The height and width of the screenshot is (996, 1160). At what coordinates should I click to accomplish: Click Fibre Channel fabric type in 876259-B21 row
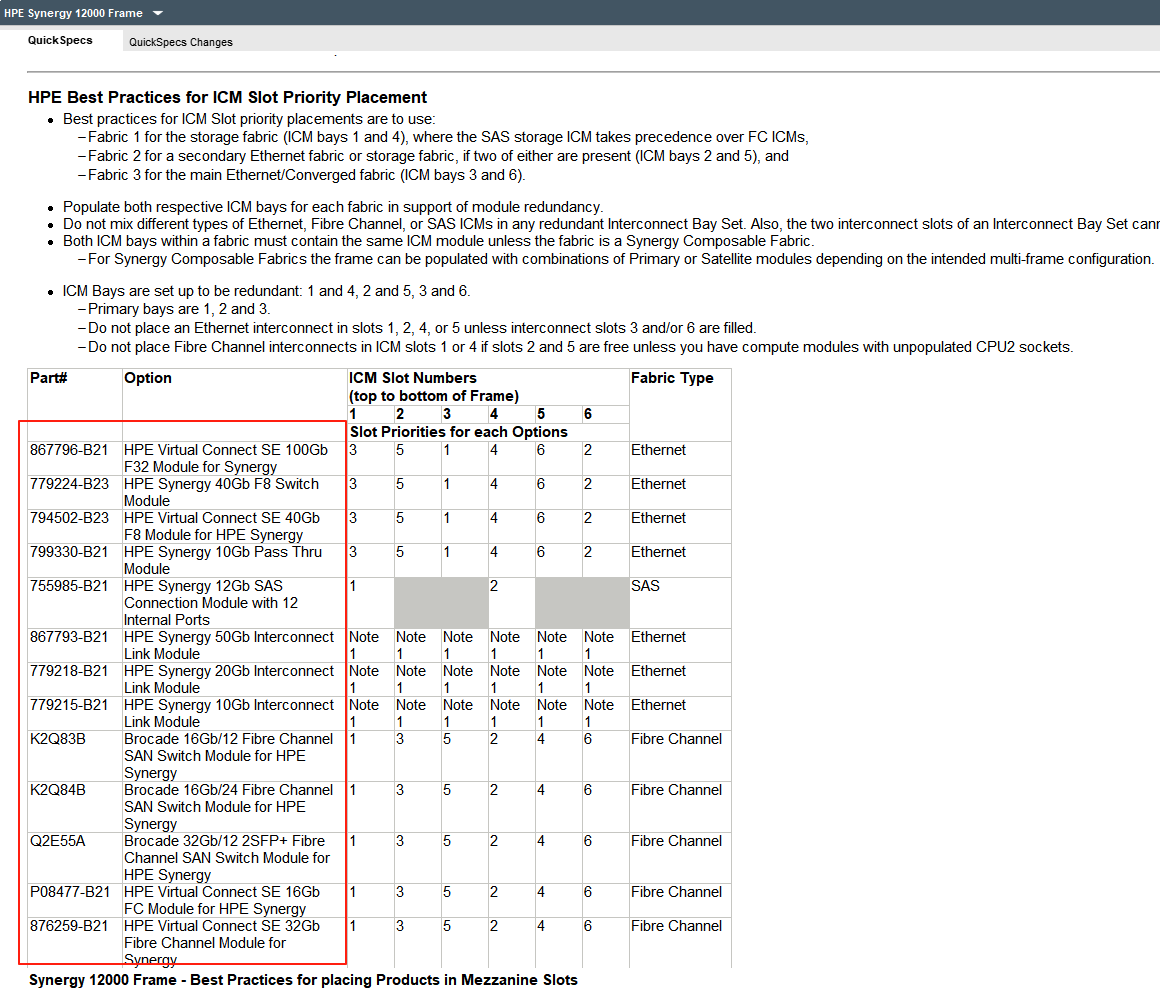coord(676,926)
